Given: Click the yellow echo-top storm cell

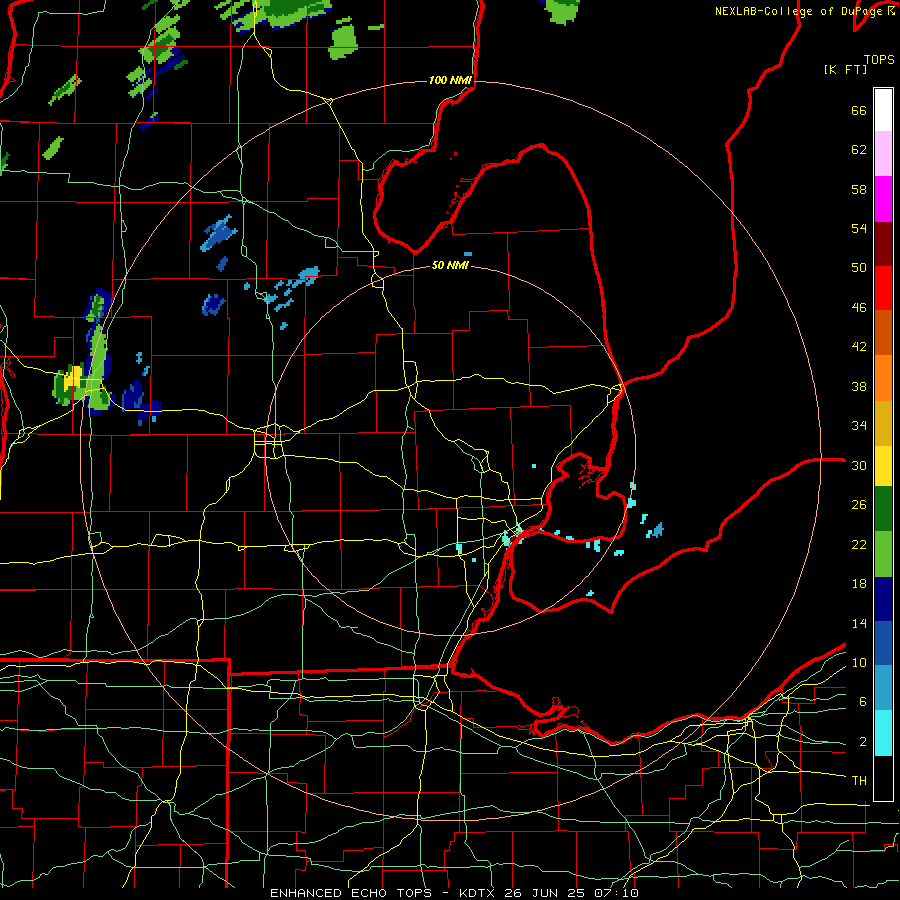Looking at the screenshot, I should coord(73,379).
